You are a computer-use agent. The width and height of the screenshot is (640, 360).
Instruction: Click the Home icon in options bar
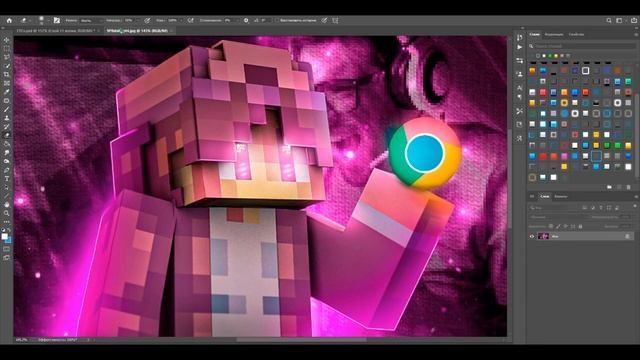point(9,20)
